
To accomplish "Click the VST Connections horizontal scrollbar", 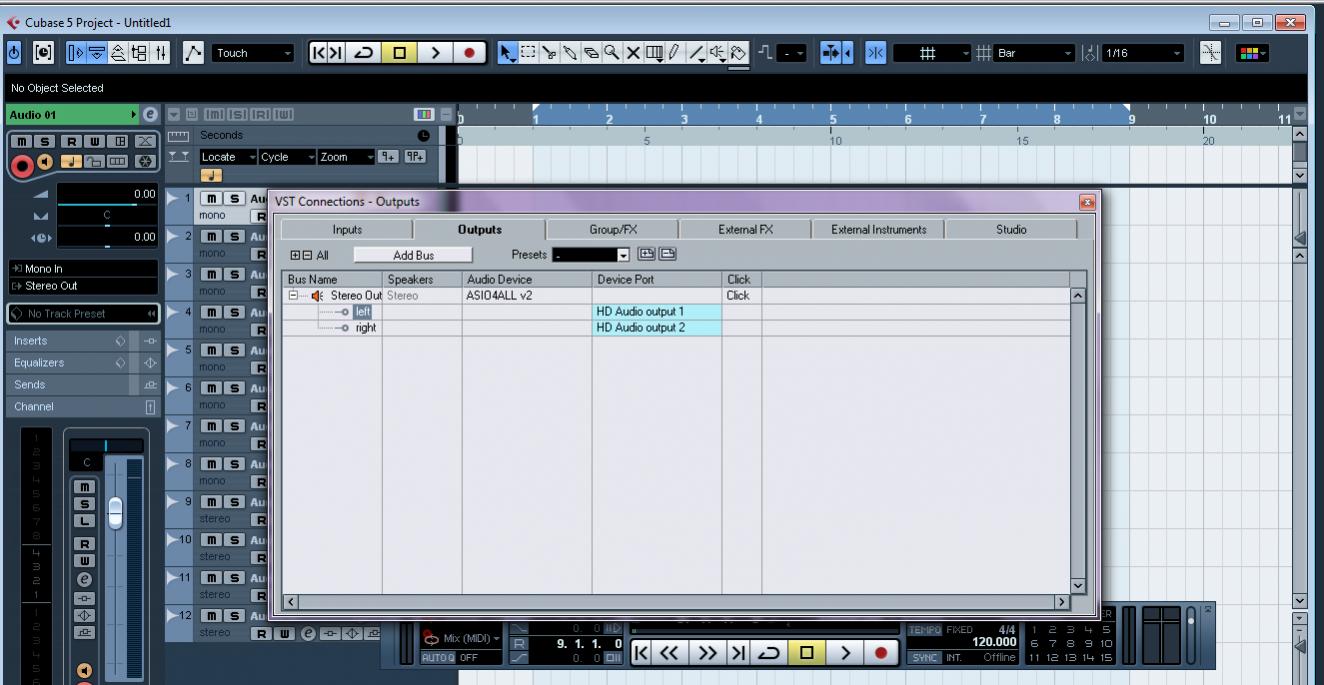I will (x=677, y=602).
